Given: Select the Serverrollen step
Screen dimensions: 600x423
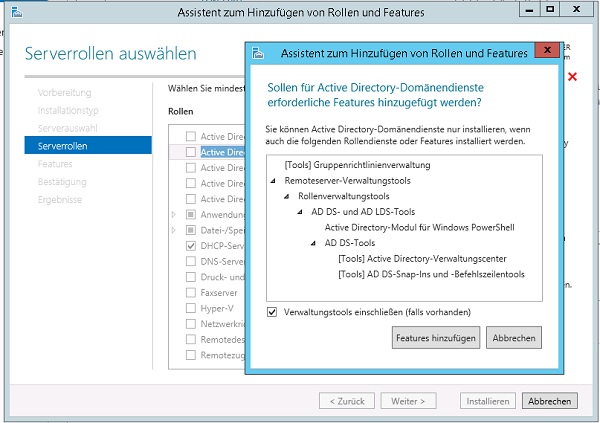Looking at the screenshot, I should click(88, 145).
